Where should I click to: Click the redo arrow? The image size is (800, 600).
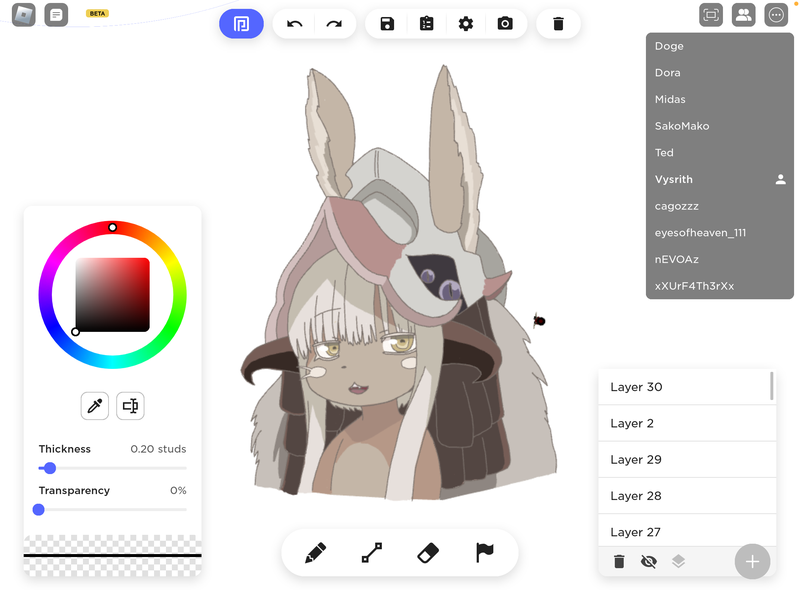tap(334, 24)
